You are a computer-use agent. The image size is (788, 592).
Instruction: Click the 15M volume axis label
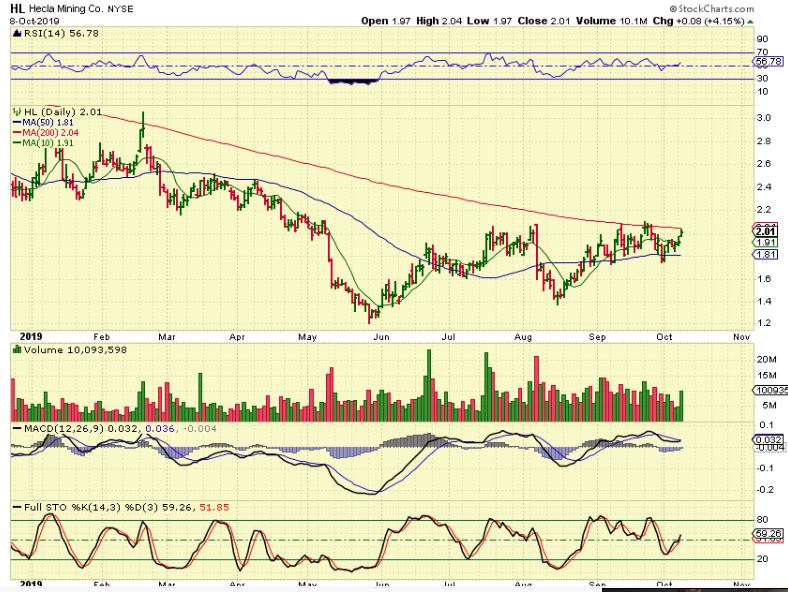pyautogui.click(x=766, y=375)
